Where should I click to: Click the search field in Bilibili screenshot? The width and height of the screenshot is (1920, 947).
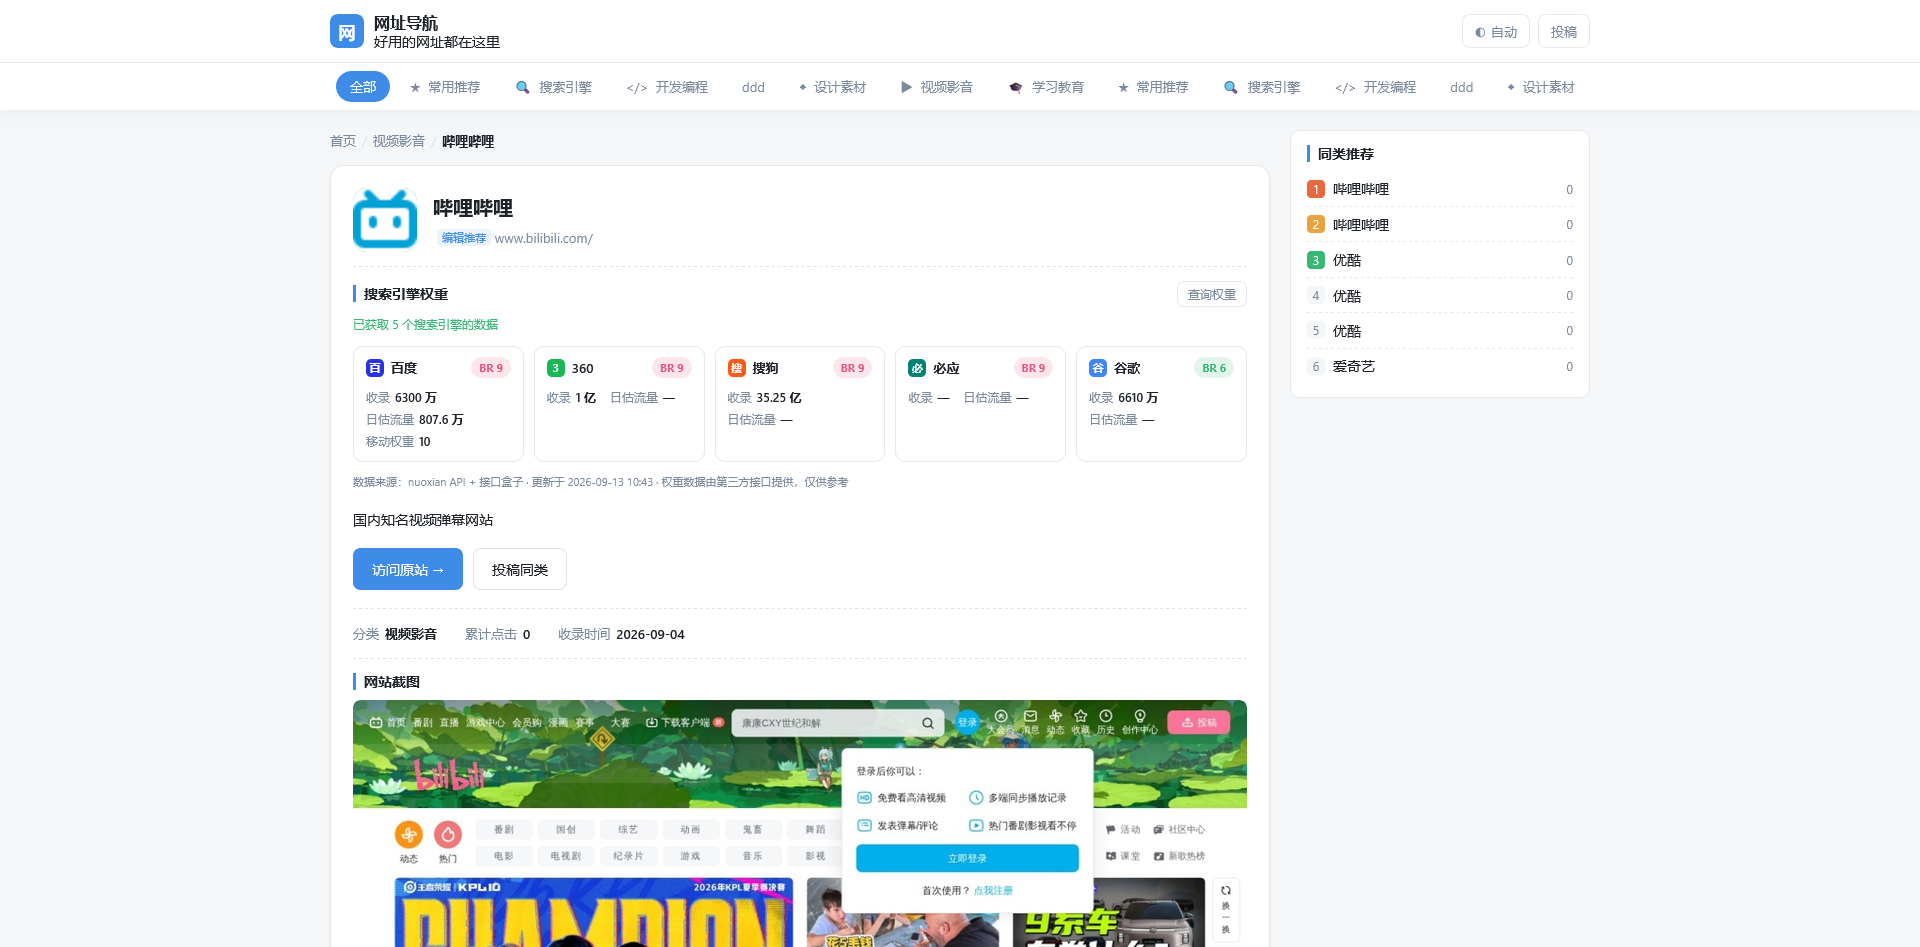[x=838, y=723]
